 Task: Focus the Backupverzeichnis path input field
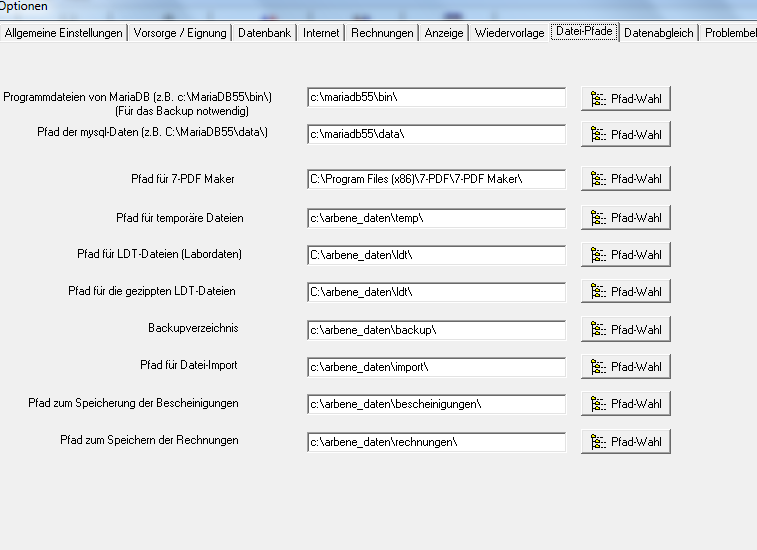(x=436, y=329)
